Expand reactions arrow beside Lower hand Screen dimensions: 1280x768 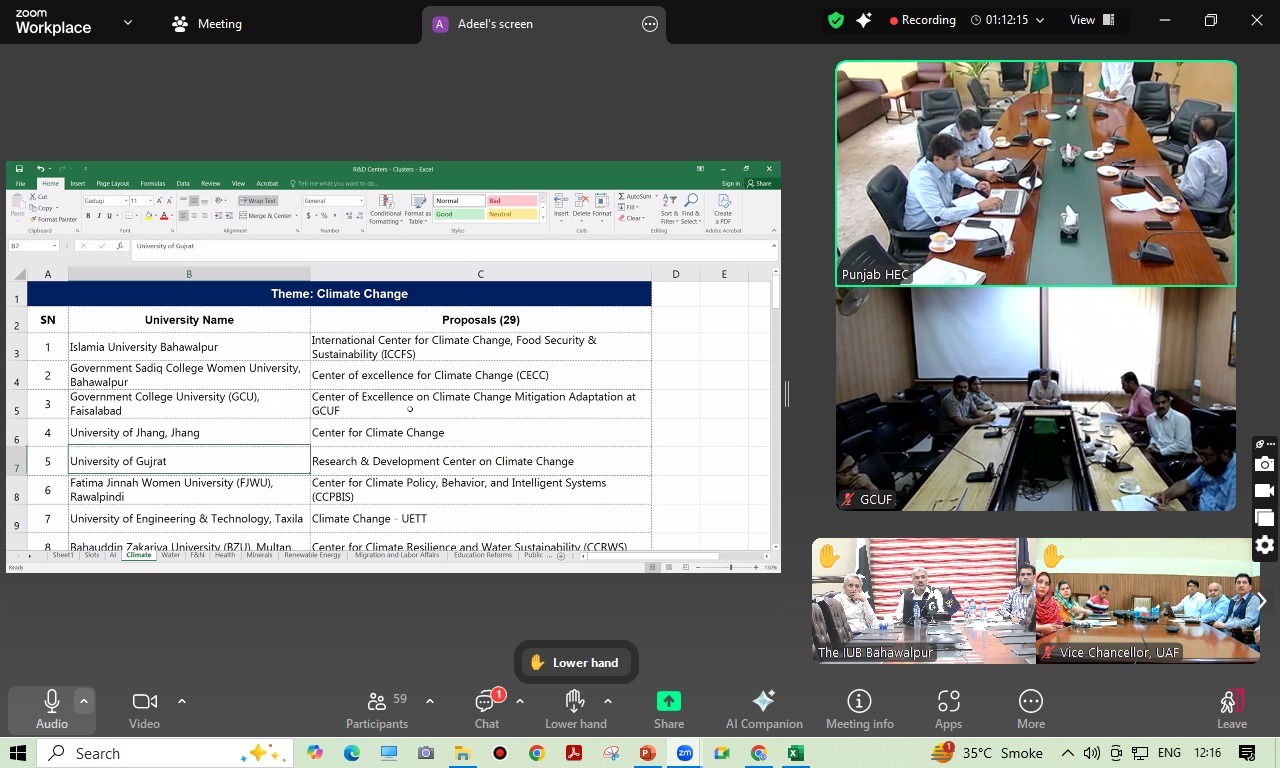[608, 701]
